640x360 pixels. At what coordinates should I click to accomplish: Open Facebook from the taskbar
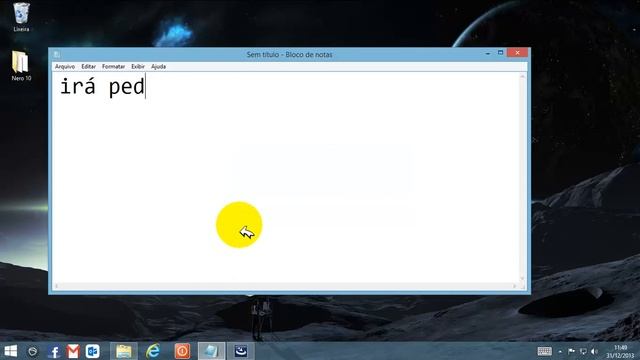[x=53, y=351]
